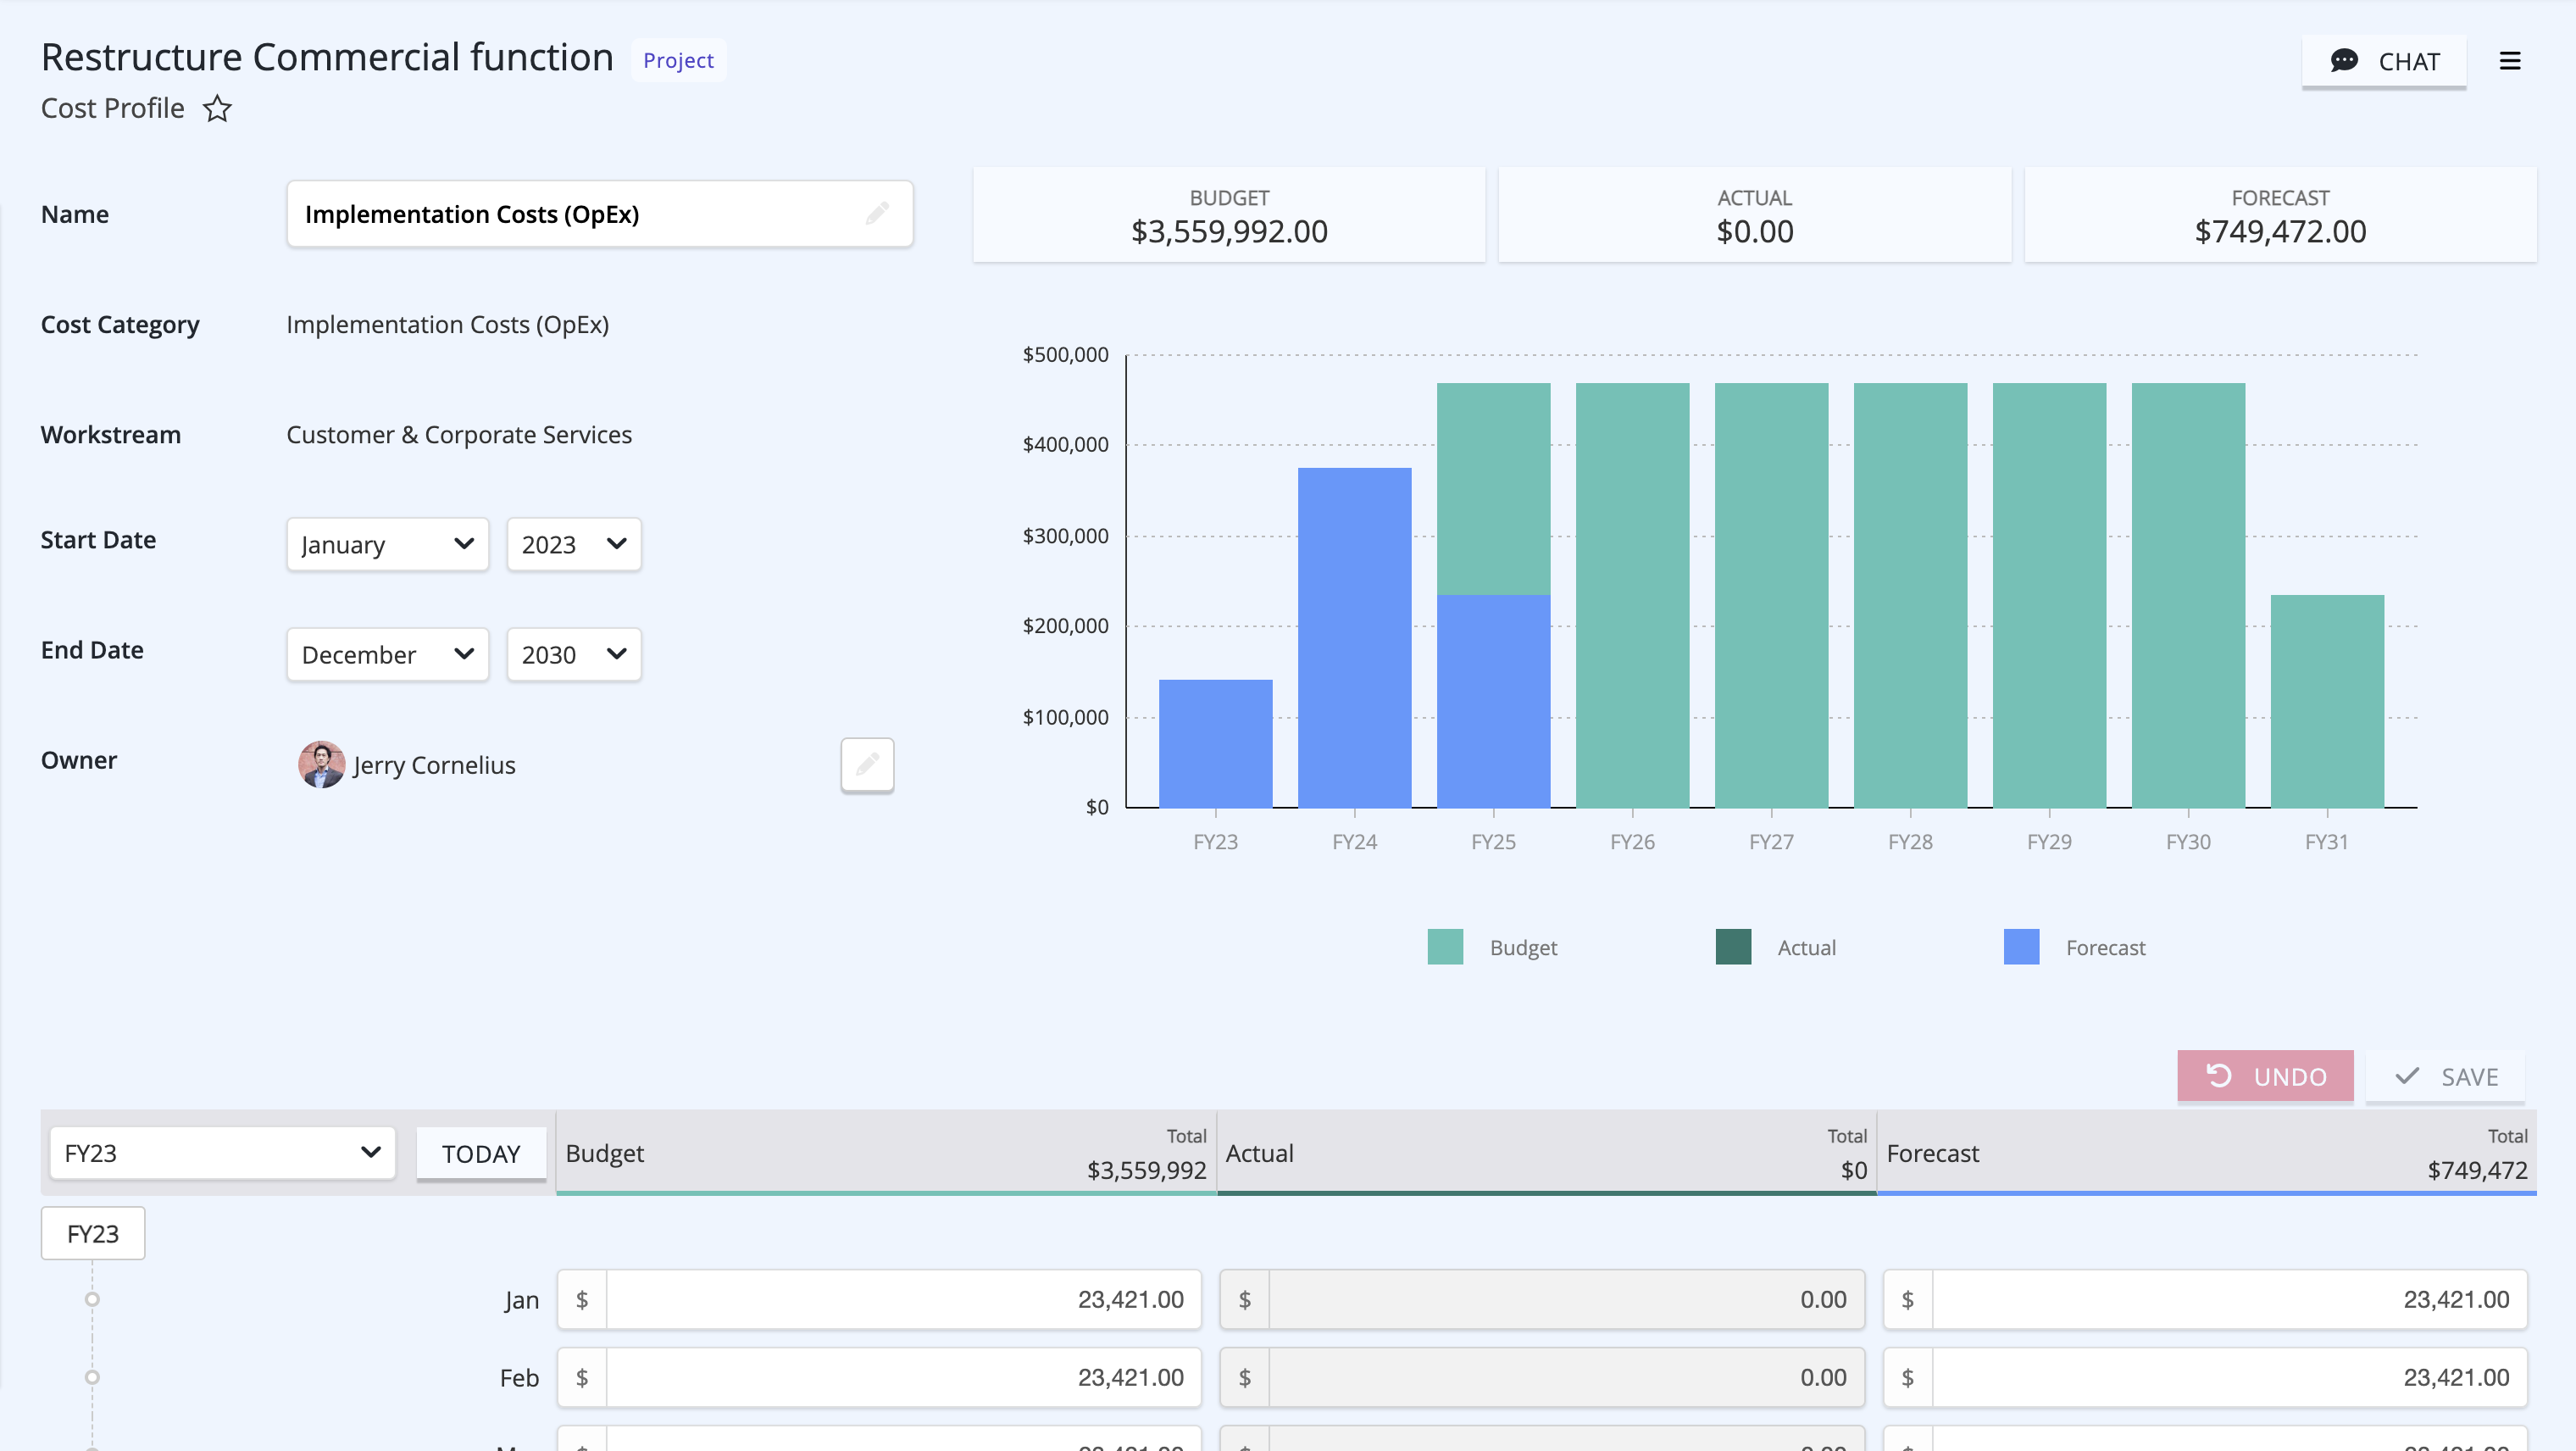Open the End Date December month dropdown
The width and height of the screenshot is (2576, 1451).
click(387, 654)
